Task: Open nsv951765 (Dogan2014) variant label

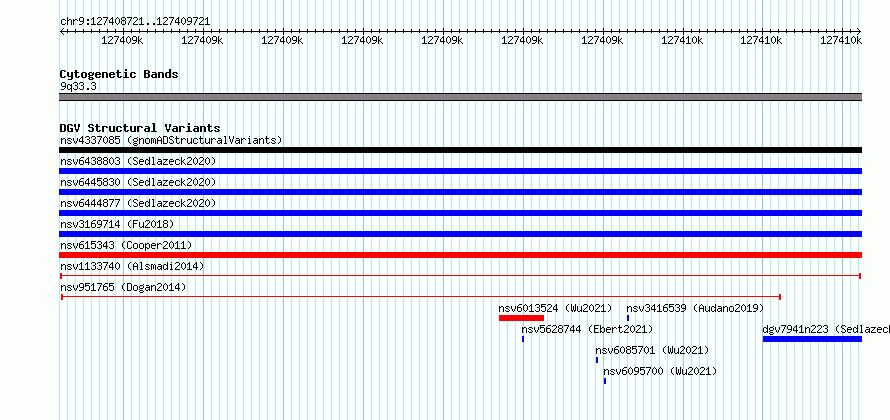Action: point(123,287)
